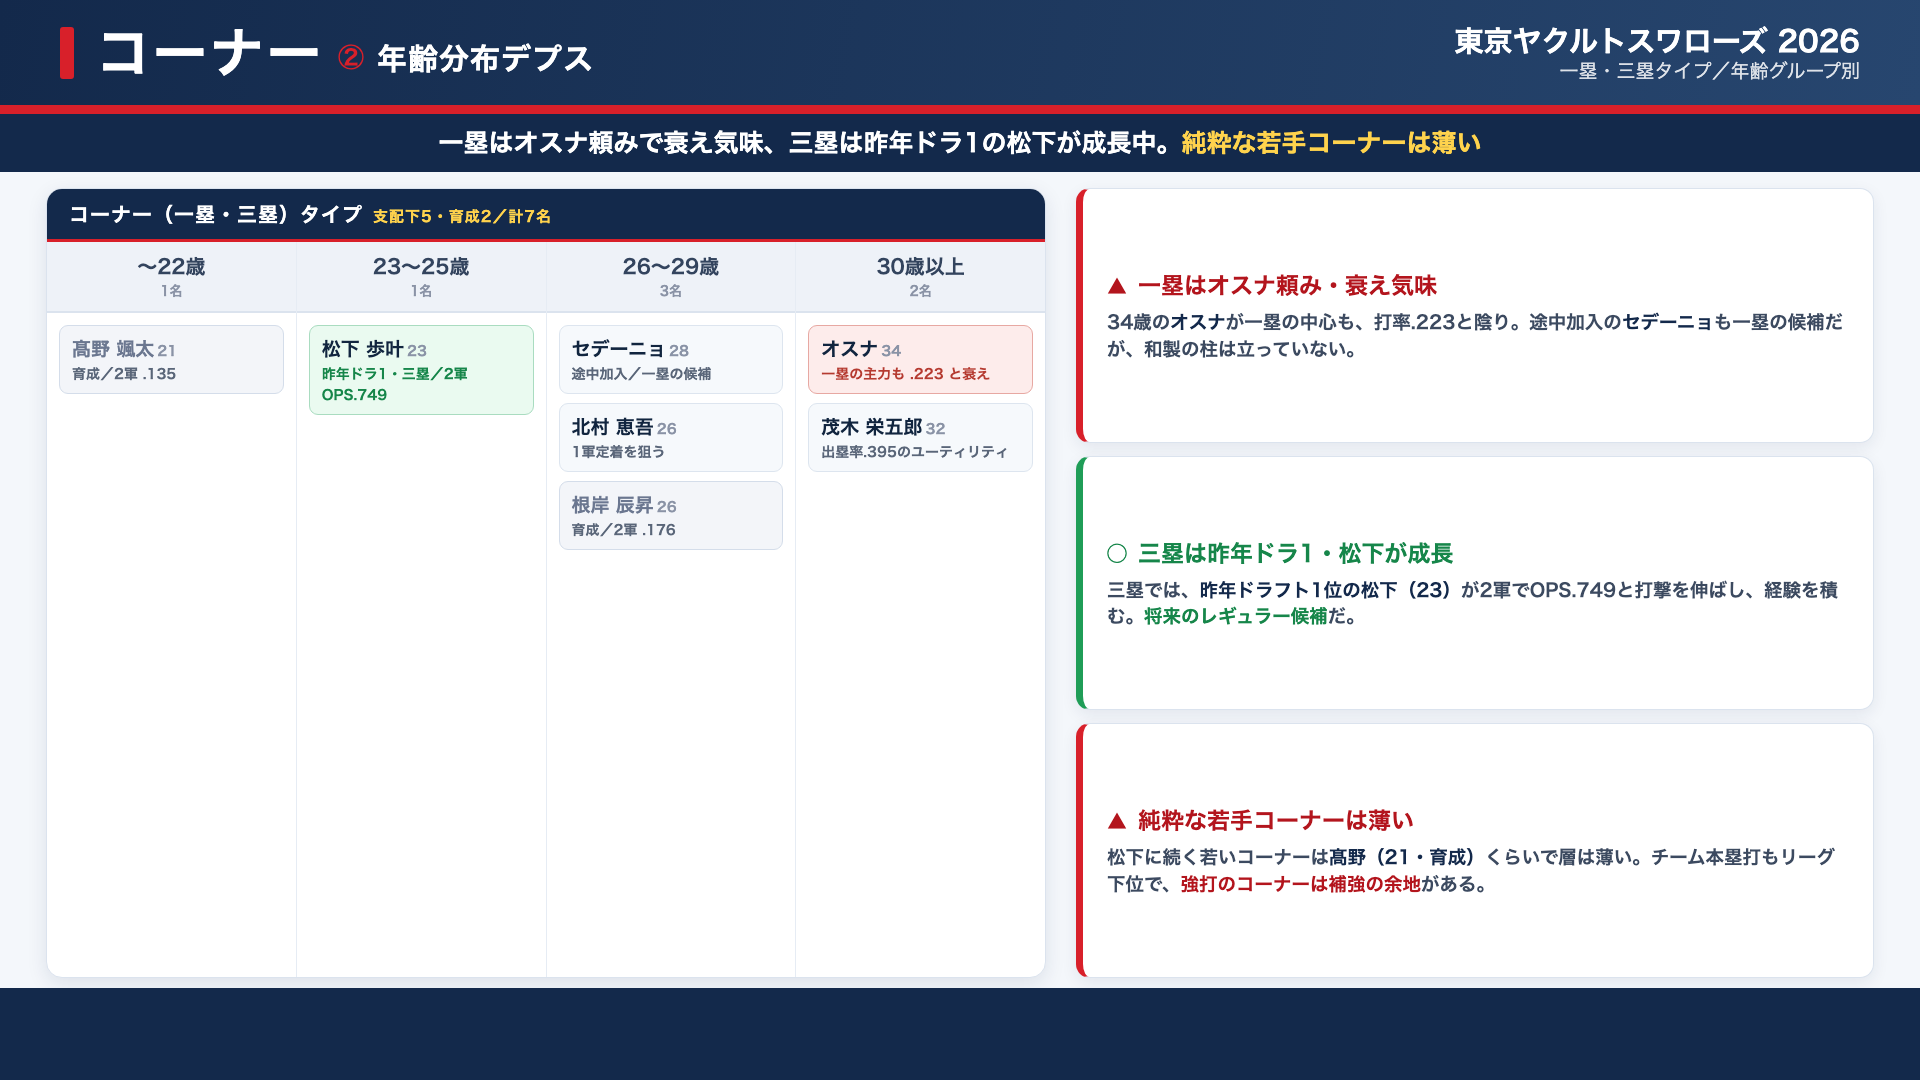Click the red triangle beside 純粋な若手コーナーは薄い heading

click(1117, 822)
